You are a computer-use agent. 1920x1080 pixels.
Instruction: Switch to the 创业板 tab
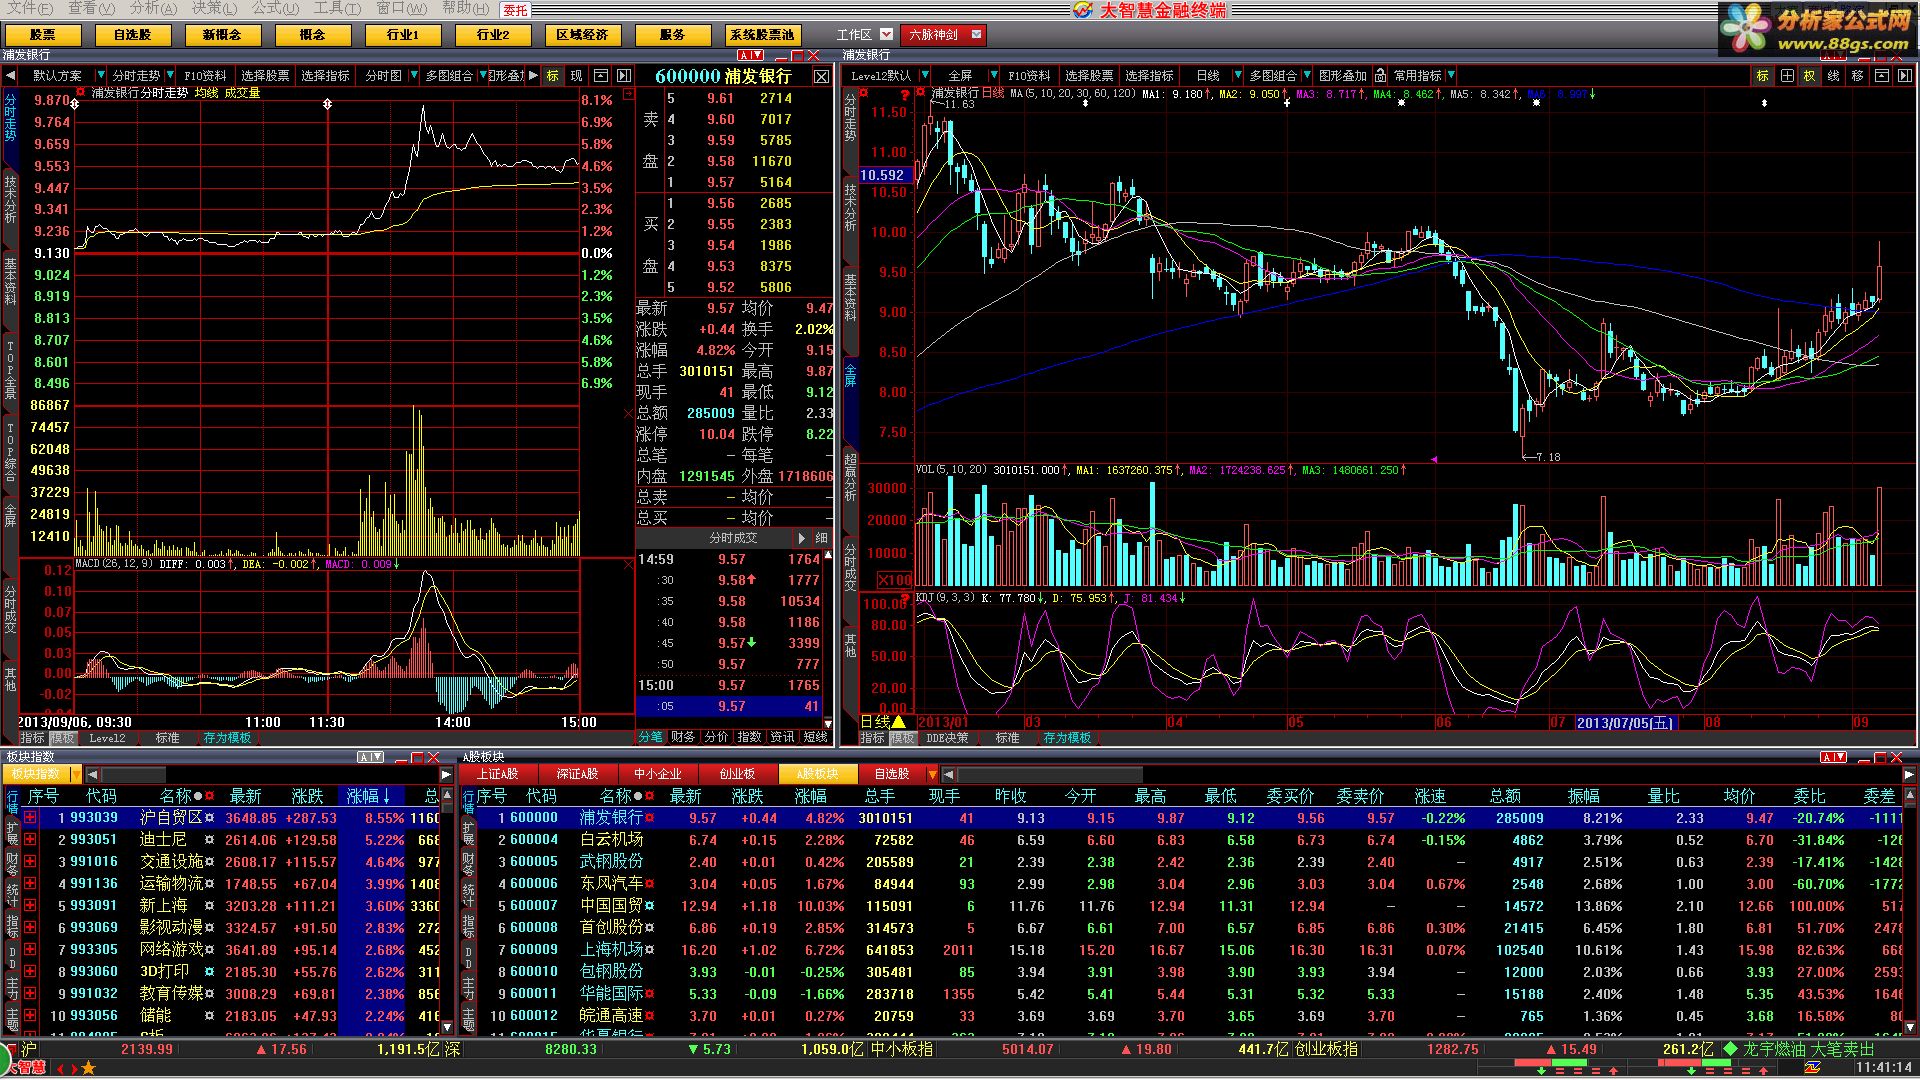pyautogui.click(x=737, y=774)
